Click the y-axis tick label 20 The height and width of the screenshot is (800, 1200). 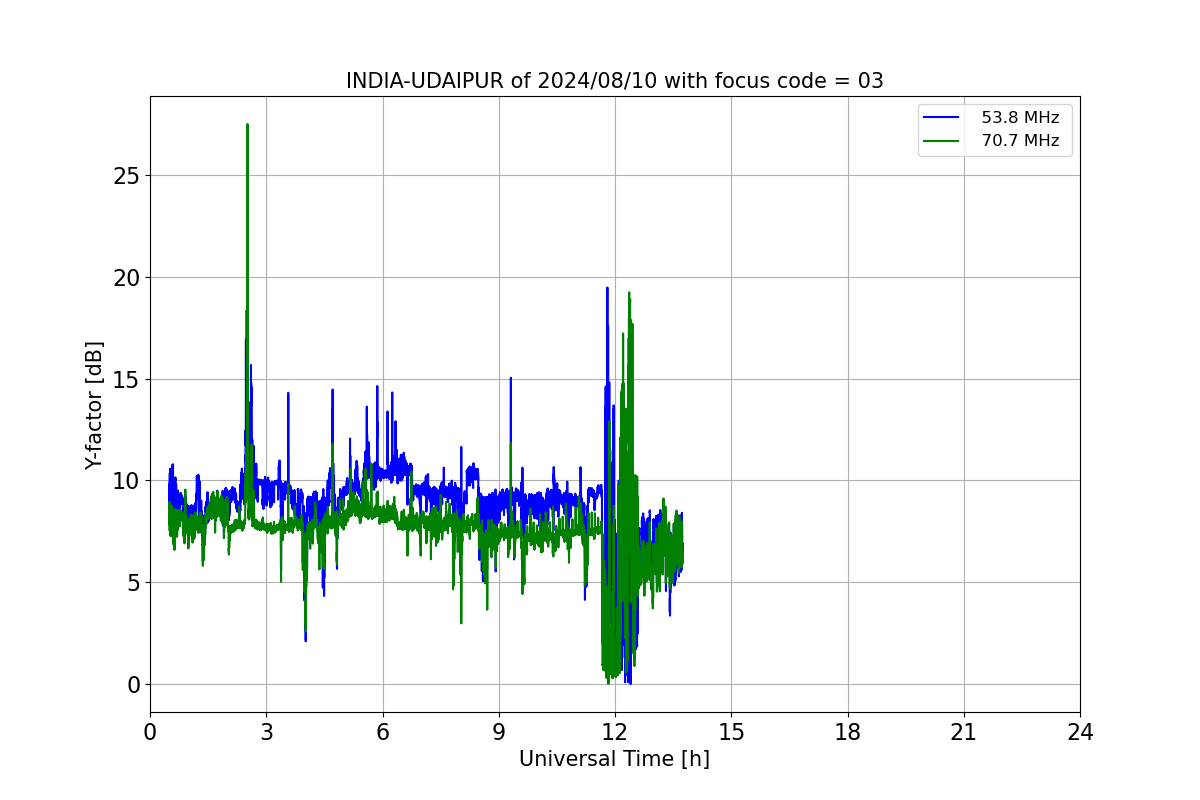tap(128, 278)
